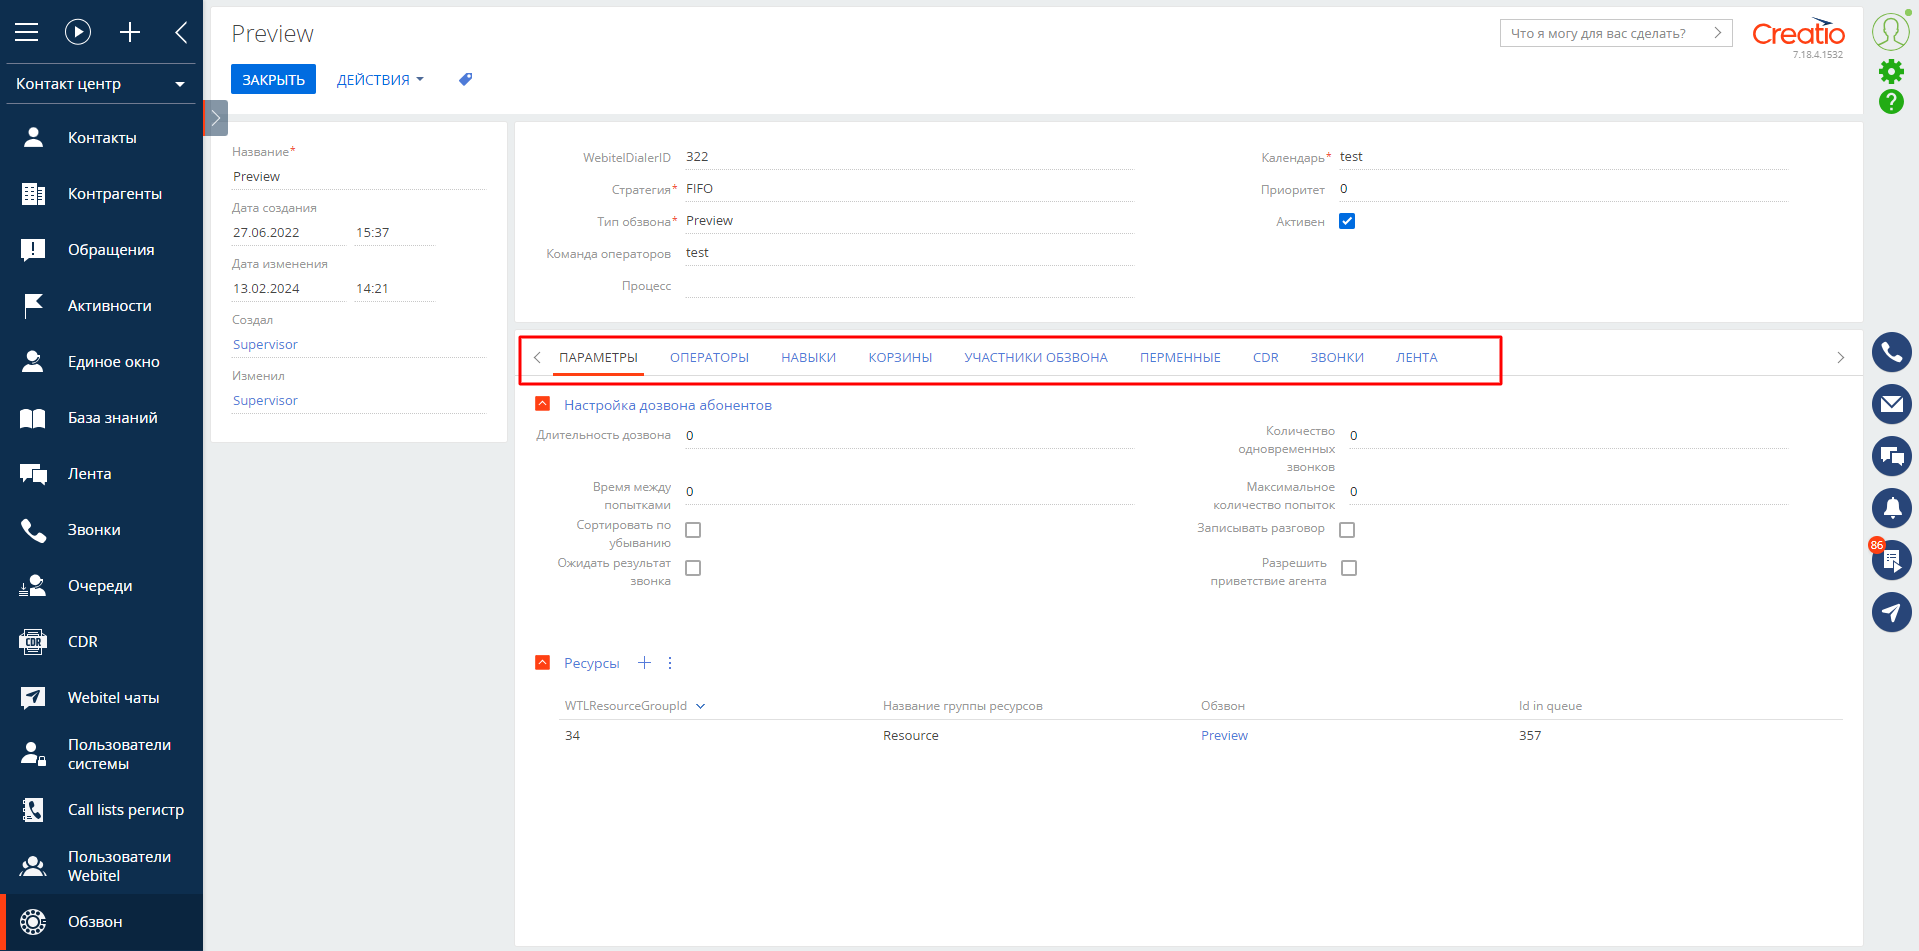Image resolution: width=1919 pixels, height=951 pixels.
Task: Enable Записывать разговор checkbox
Action: click(1347, 530)
